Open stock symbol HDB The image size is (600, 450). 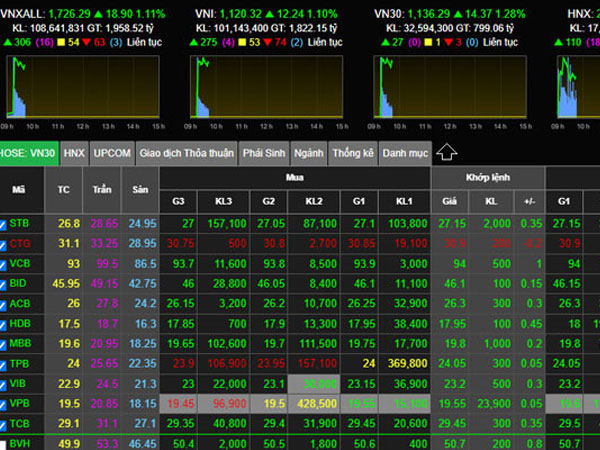coord(20,323)
